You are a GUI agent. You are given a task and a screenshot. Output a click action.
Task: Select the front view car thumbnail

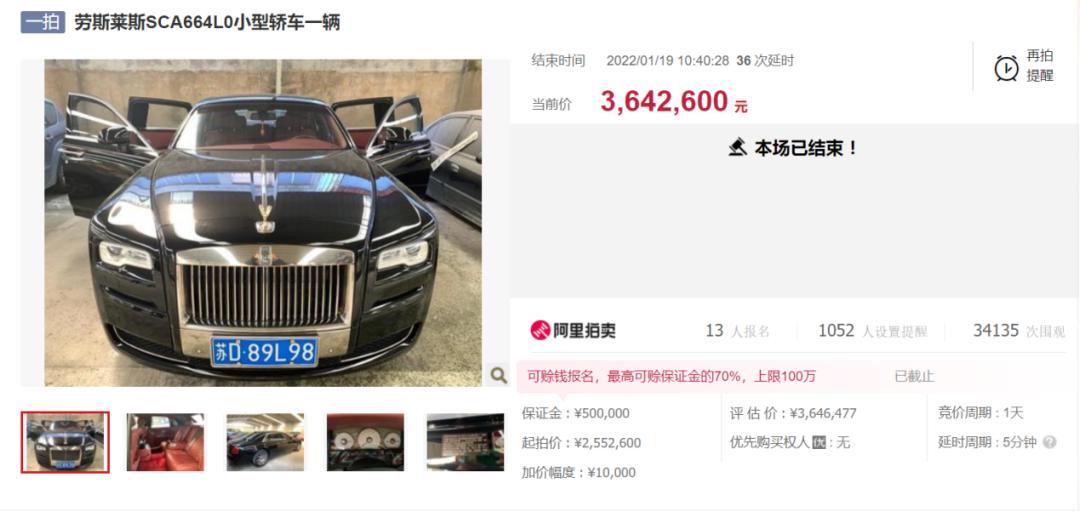(x=65, y=442)
